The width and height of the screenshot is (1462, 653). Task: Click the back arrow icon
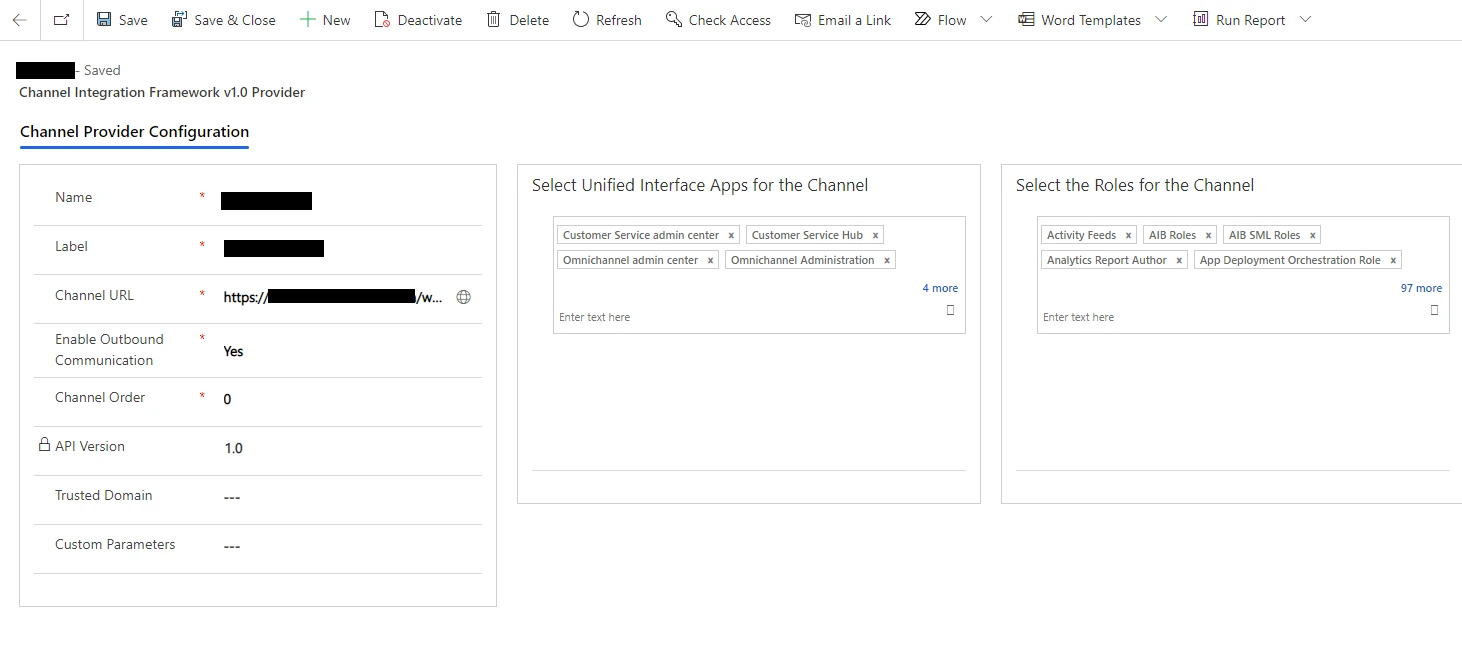click(x=19, y=20)
